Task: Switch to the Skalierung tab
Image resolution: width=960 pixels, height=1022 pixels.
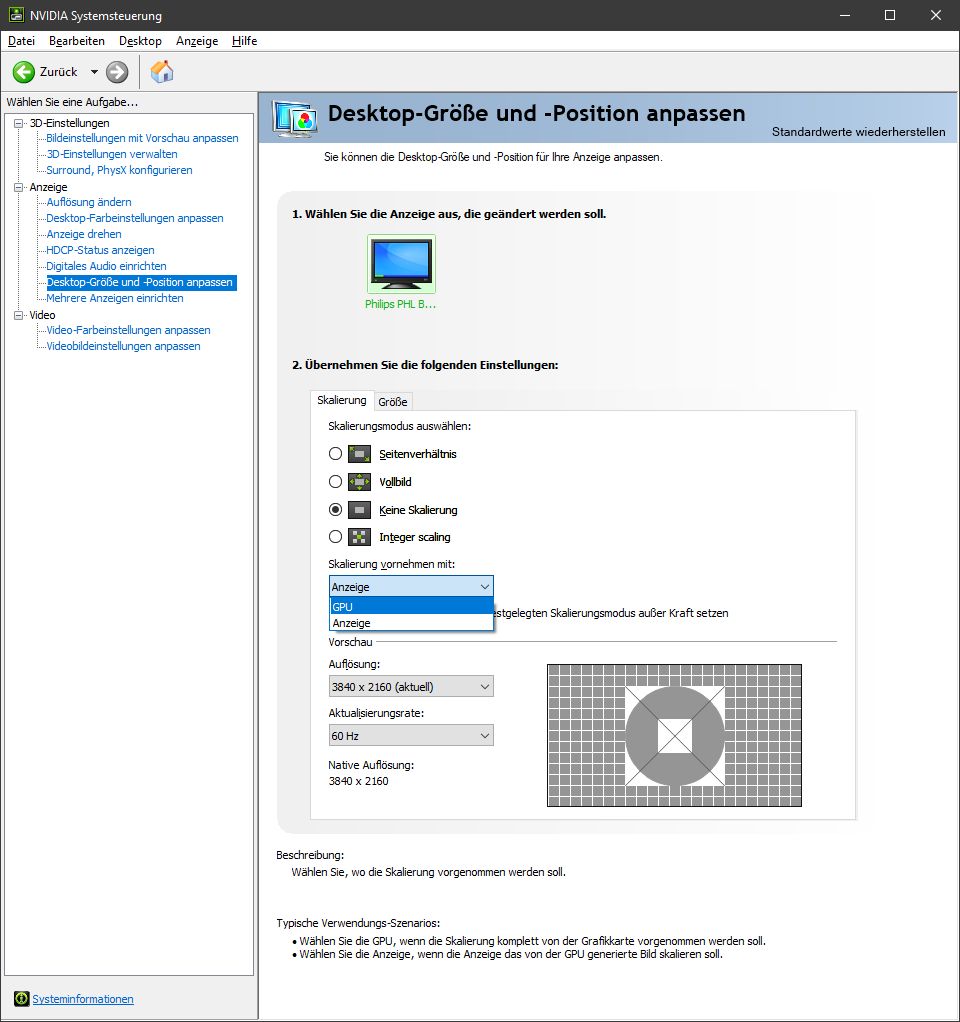Action: pos(342,400)
